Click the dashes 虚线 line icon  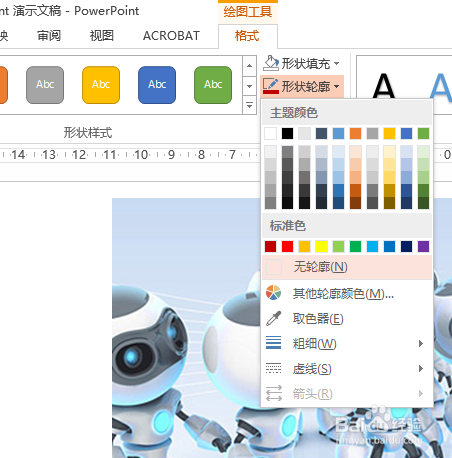(x=273, y=368)
